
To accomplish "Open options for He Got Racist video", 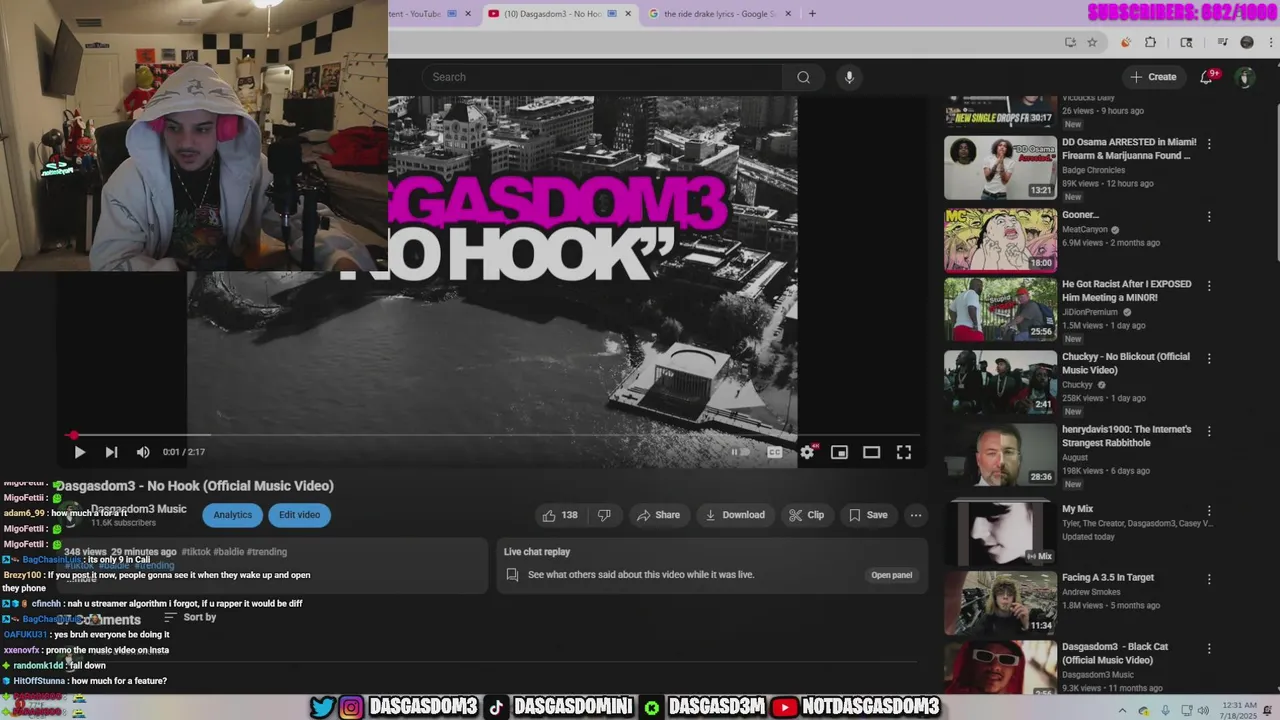I will 1209,286.
